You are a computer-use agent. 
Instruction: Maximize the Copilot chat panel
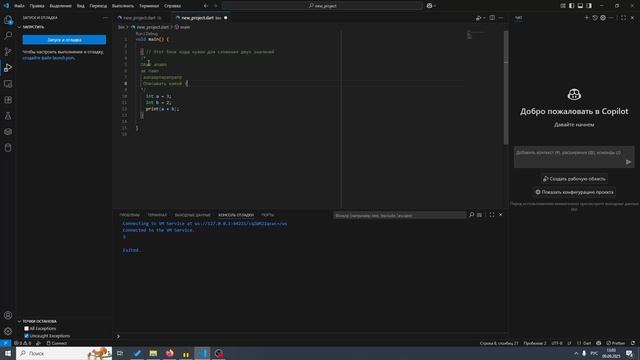pos(623,18)
